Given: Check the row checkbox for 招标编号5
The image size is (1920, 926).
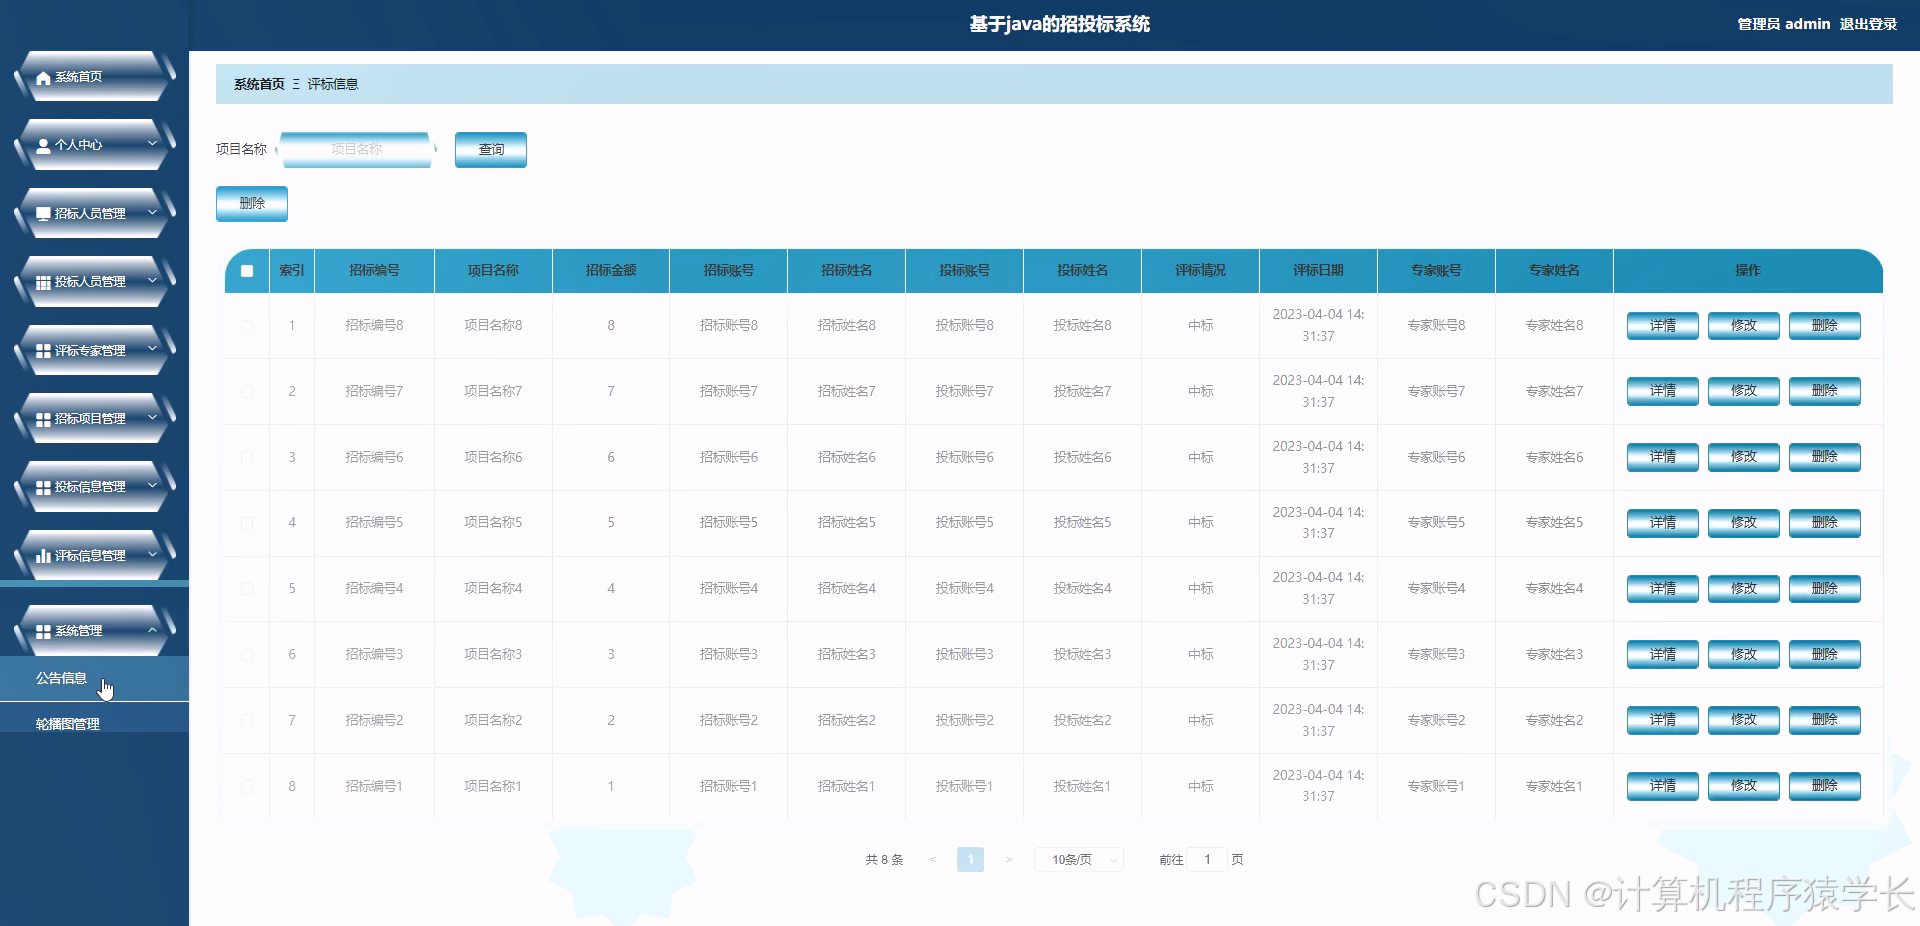Looking at the screenshot, I should [x=247, y=523].
